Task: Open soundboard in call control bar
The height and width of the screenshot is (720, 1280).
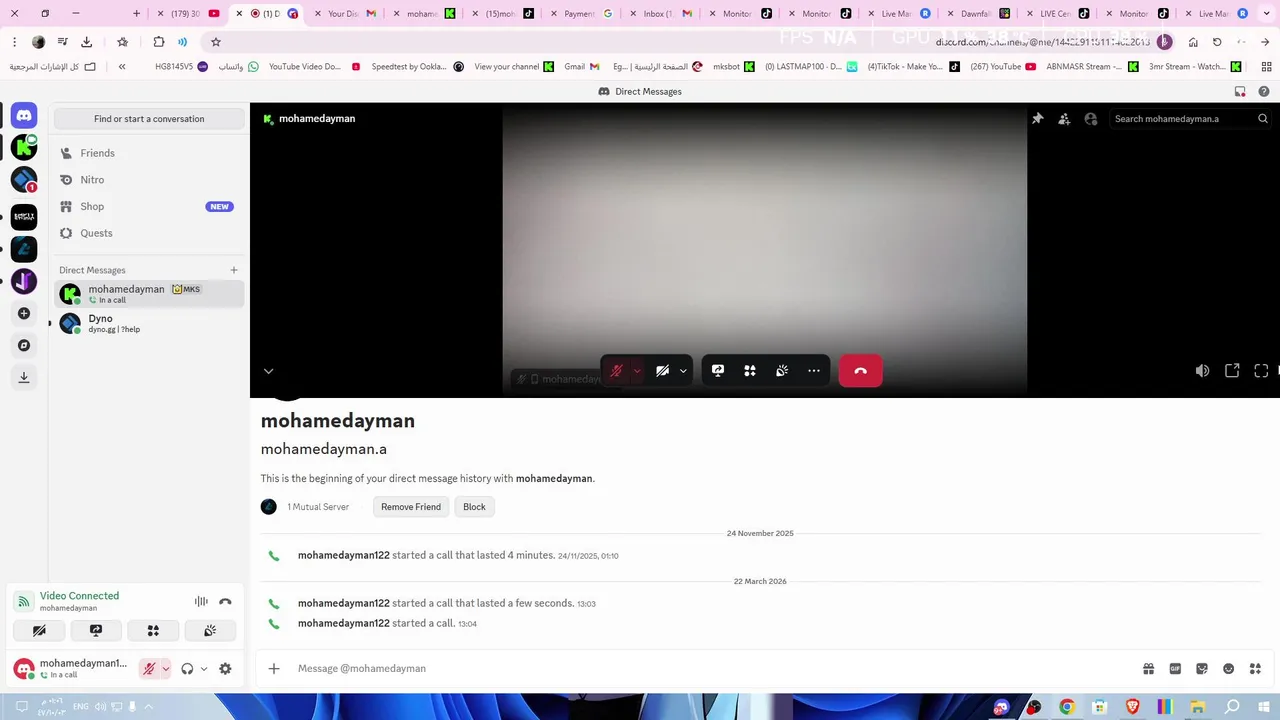Action: point(782,371)
